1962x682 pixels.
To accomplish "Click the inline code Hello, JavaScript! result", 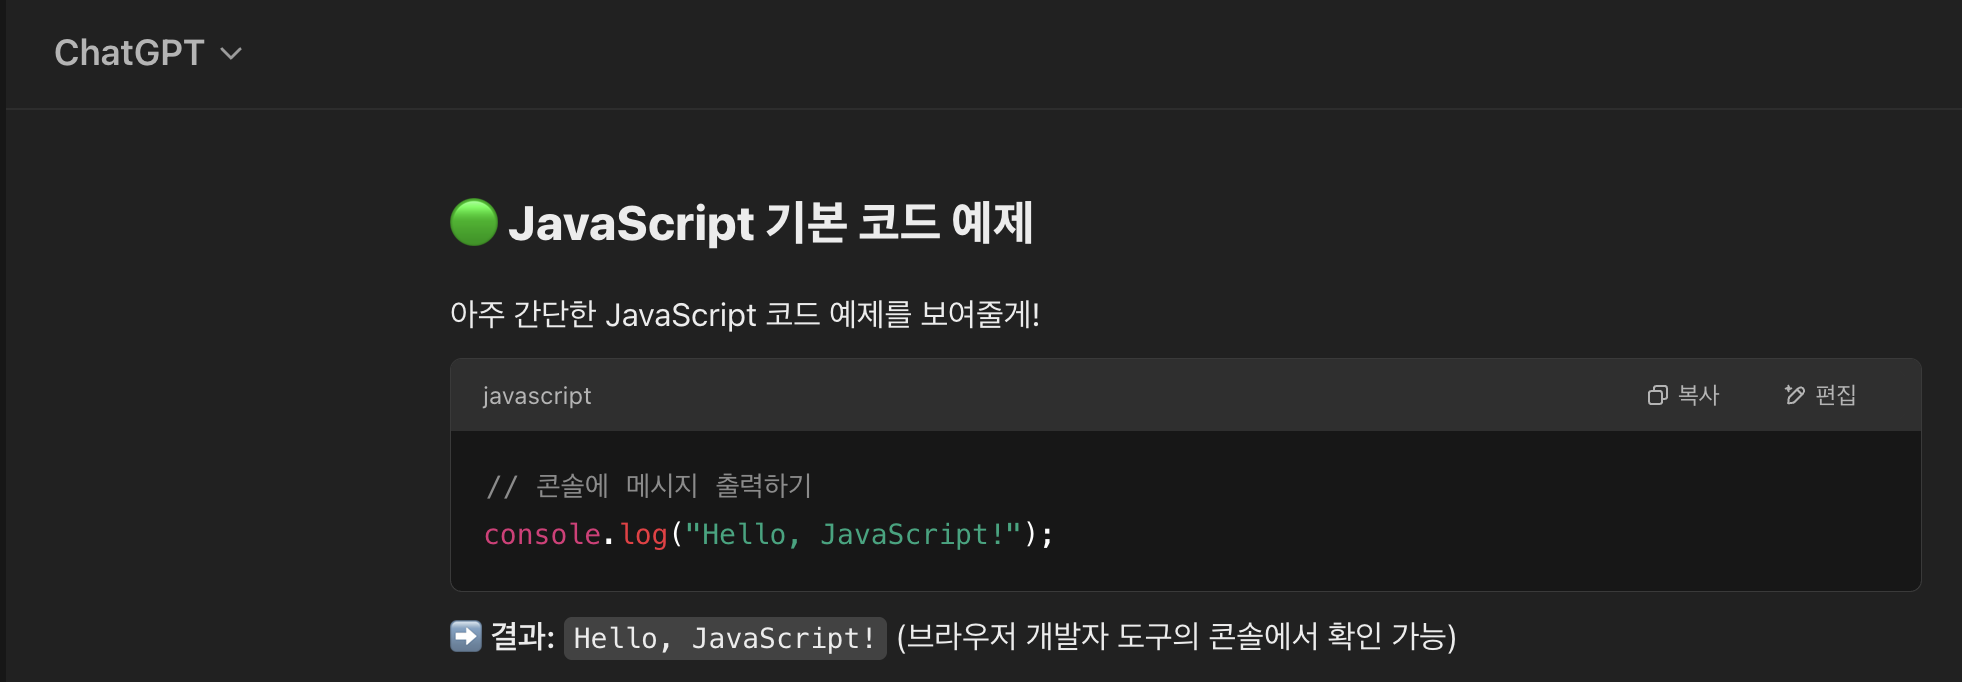I will 725,638.
